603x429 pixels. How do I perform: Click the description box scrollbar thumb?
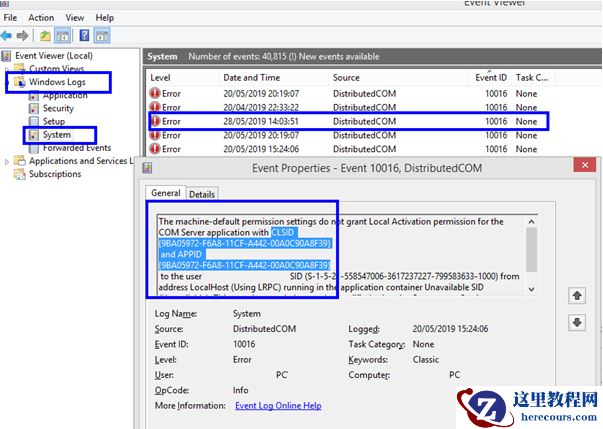(531, 250)
